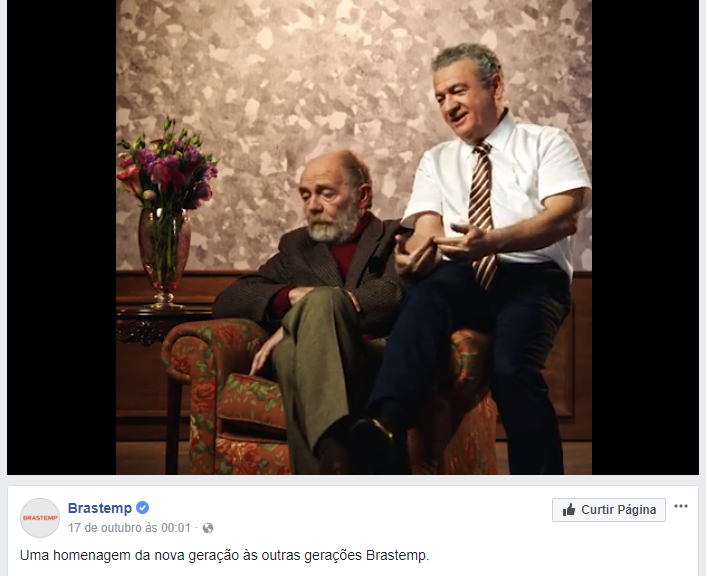Click the floral armchair in the video
This screenshot has height=576, width=706.
[x=234, y=396]
